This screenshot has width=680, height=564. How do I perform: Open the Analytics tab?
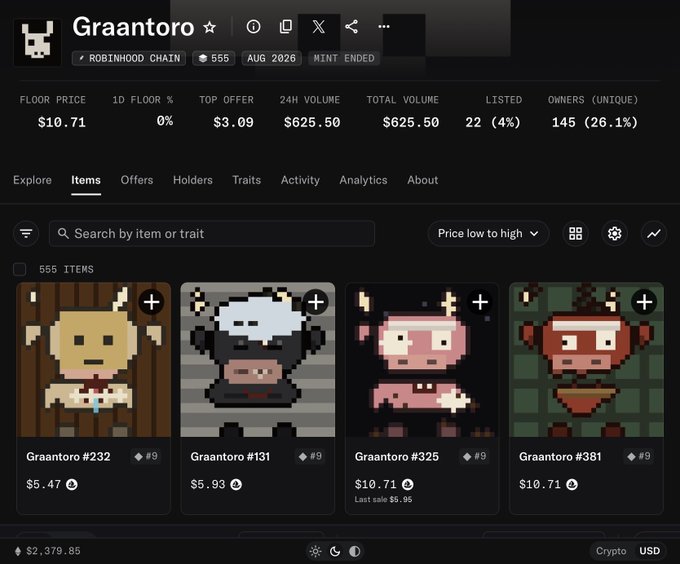point(363,180)
